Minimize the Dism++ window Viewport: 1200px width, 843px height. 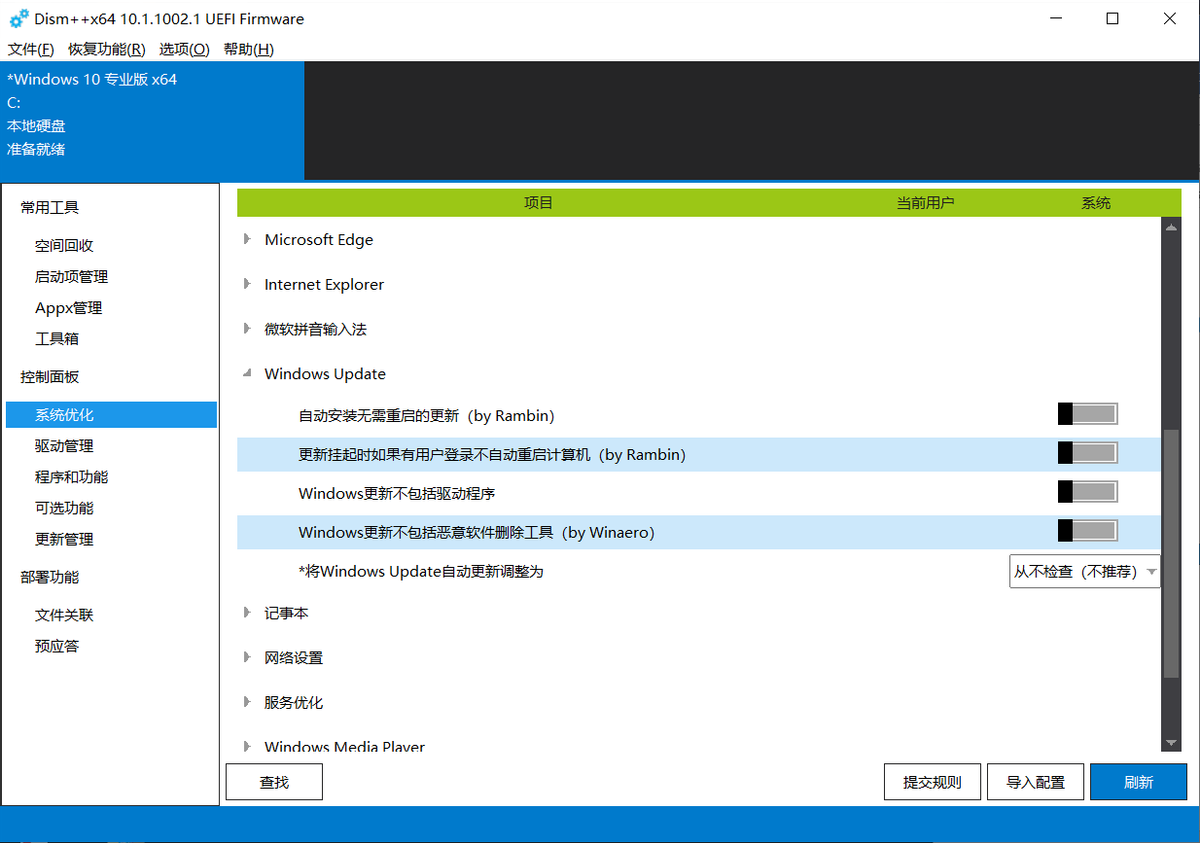coord(1055,19)
